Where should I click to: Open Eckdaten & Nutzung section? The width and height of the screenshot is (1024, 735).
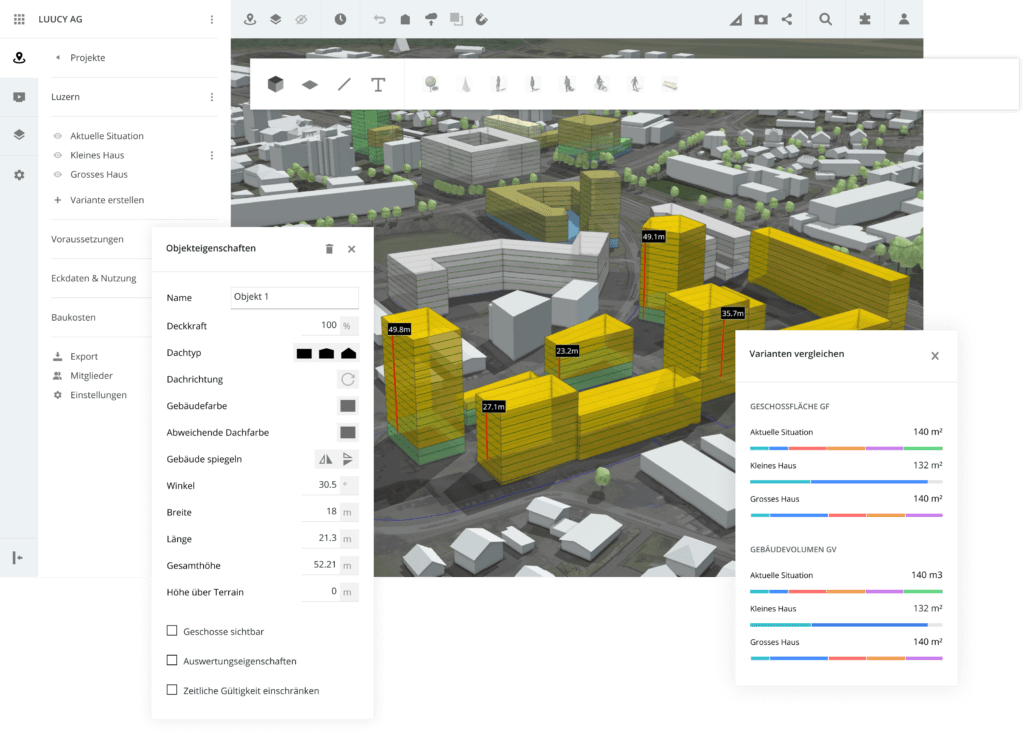tap(95, 278)
